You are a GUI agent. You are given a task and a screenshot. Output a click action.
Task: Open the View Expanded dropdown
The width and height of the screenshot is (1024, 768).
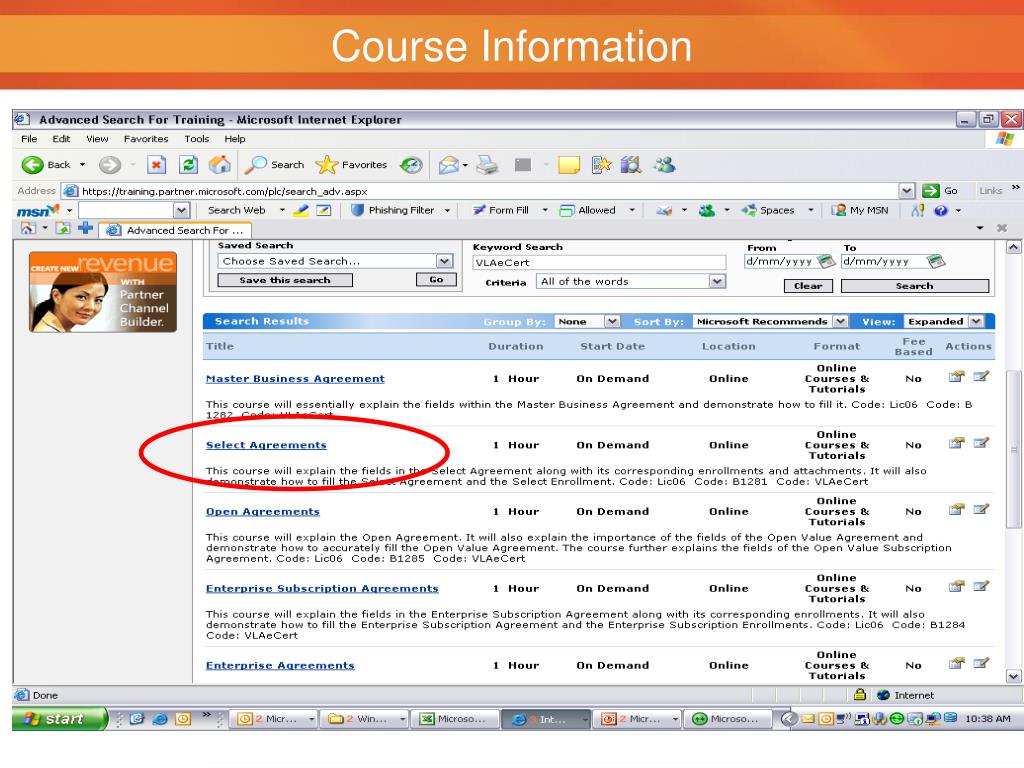976,321
